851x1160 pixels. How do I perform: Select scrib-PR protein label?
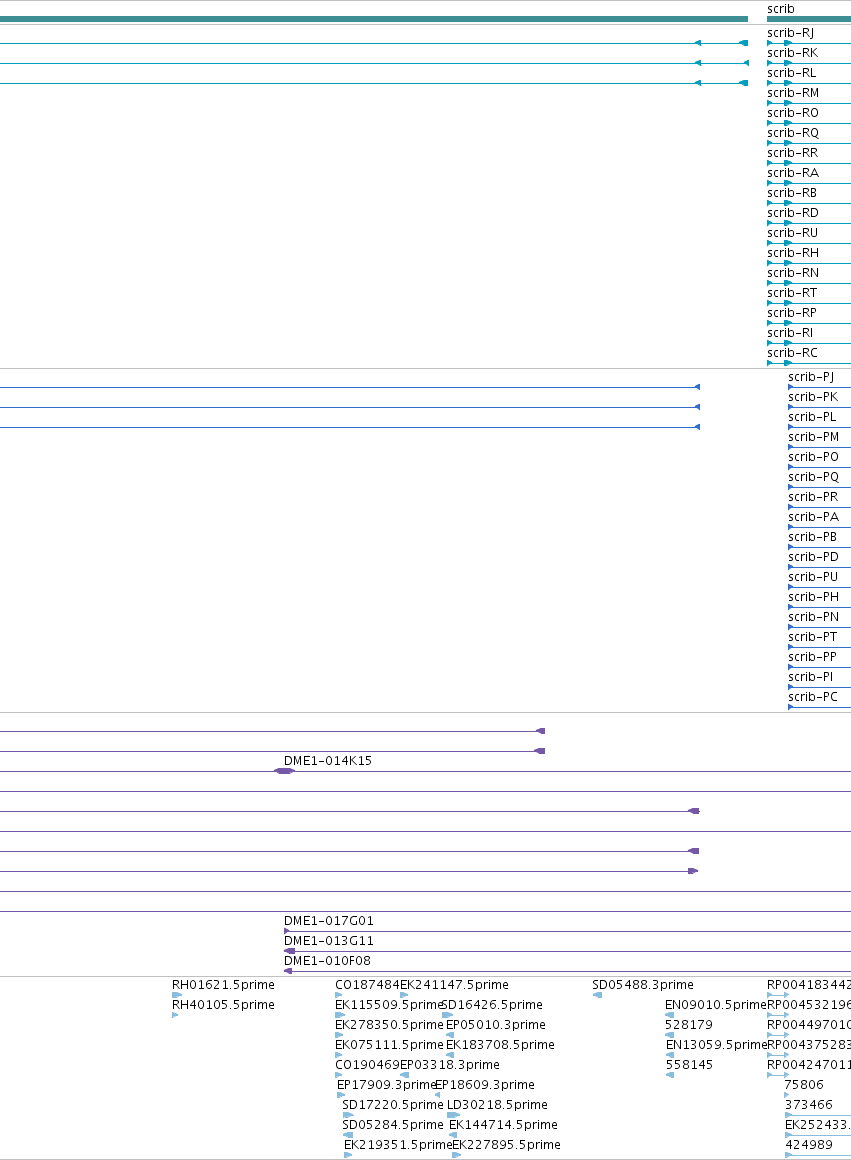813,496
